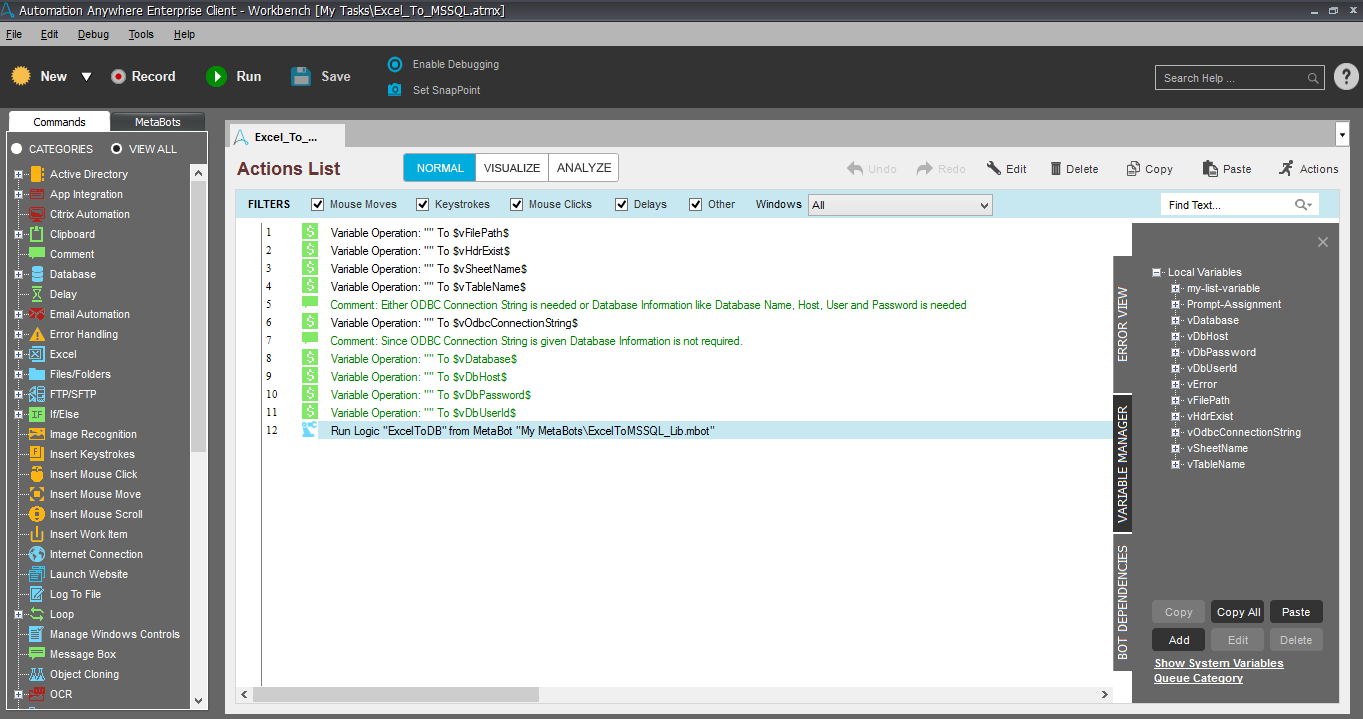Open the Tools menu
The image size is (1363, 719).
tap(142, 34)
